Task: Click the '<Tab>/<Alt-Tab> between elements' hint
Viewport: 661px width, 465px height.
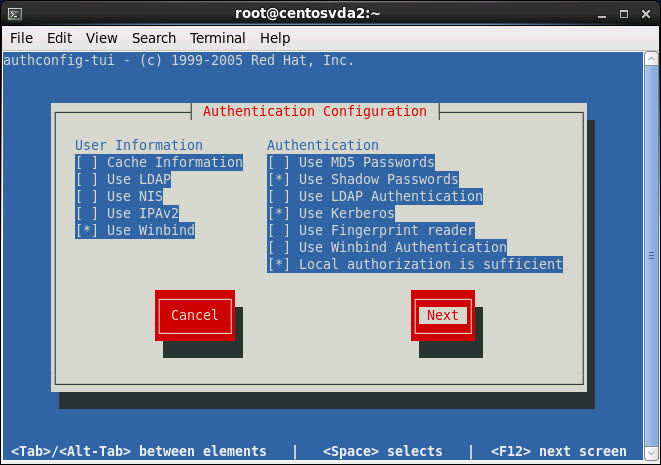Action: pos(139,451)
